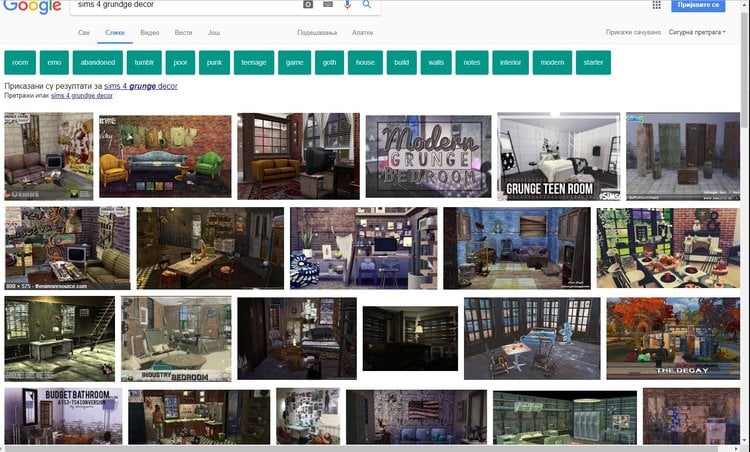Filter by the 'goth' chip
The height and width of the screenshot is (452, 750).
click(x=329, y=63)
